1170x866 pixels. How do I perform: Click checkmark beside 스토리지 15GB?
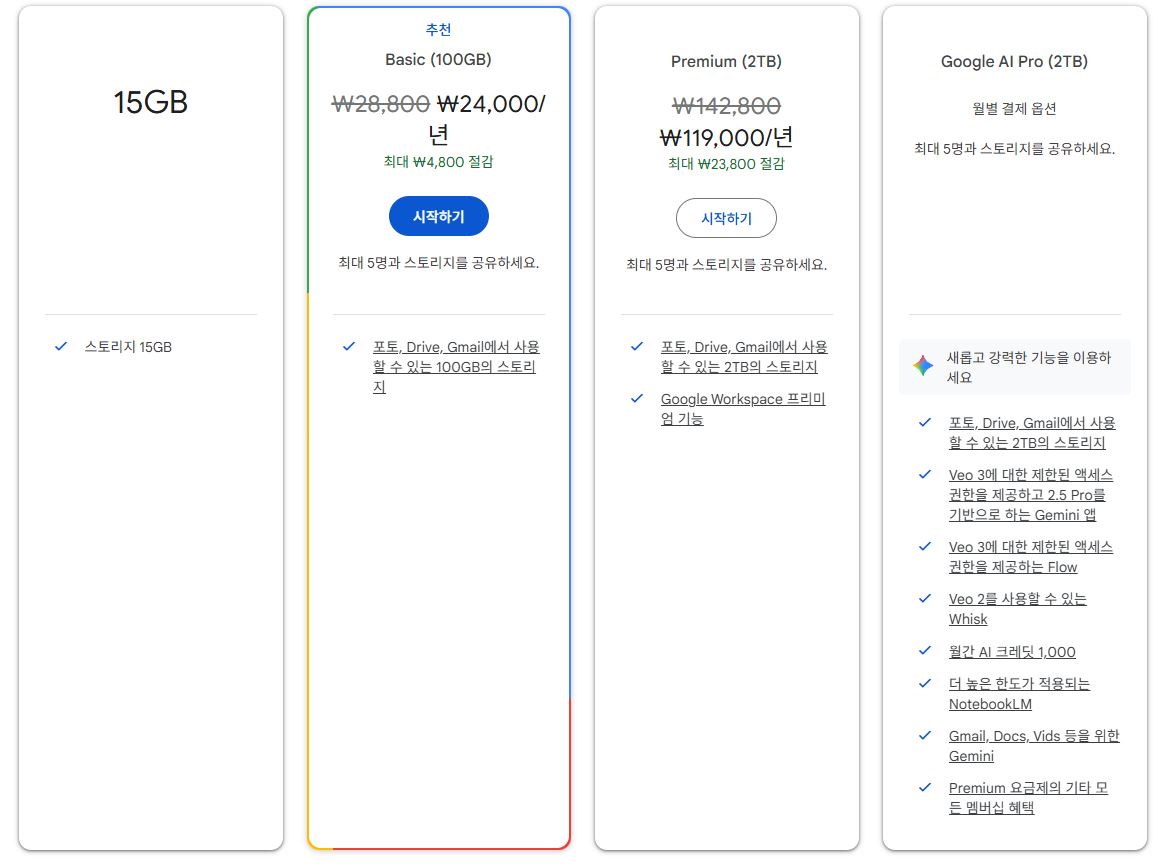click(x=61, y=346)
